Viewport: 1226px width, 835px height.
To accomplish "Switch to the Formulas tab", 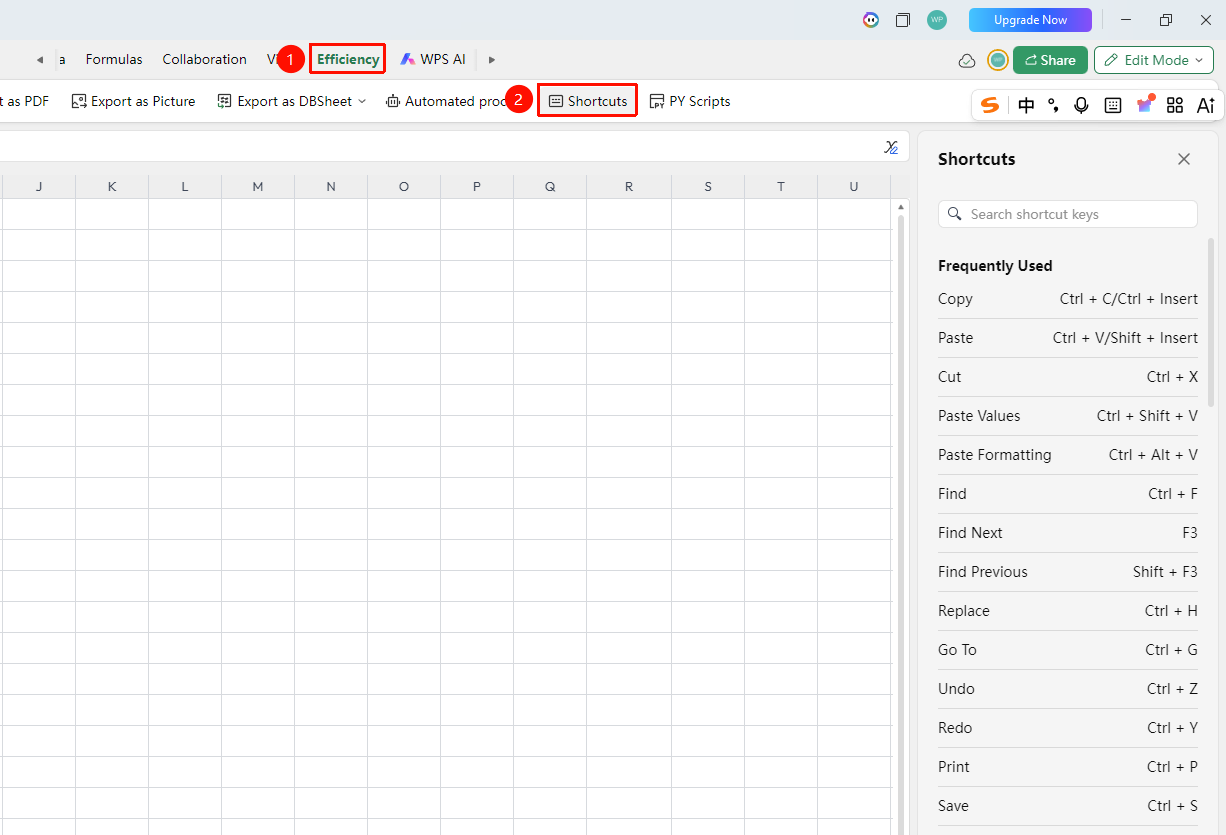I will pos(114,59).
